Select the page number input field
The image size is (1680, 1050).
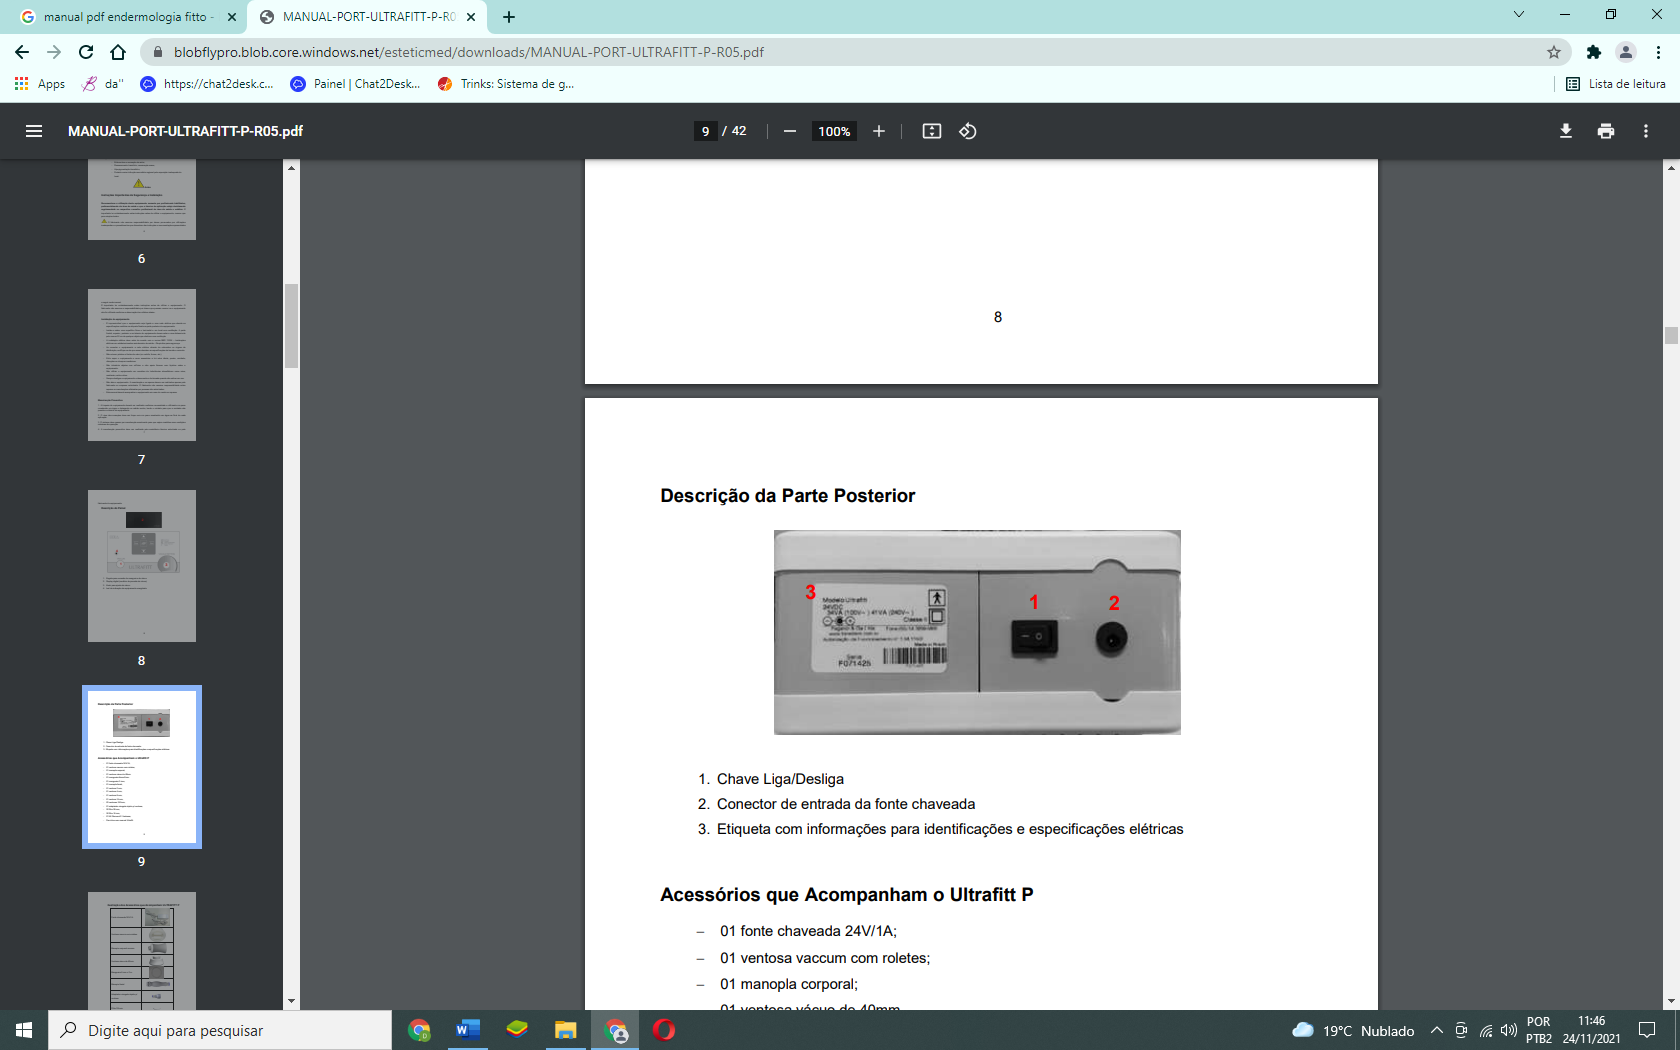point(706,131)
